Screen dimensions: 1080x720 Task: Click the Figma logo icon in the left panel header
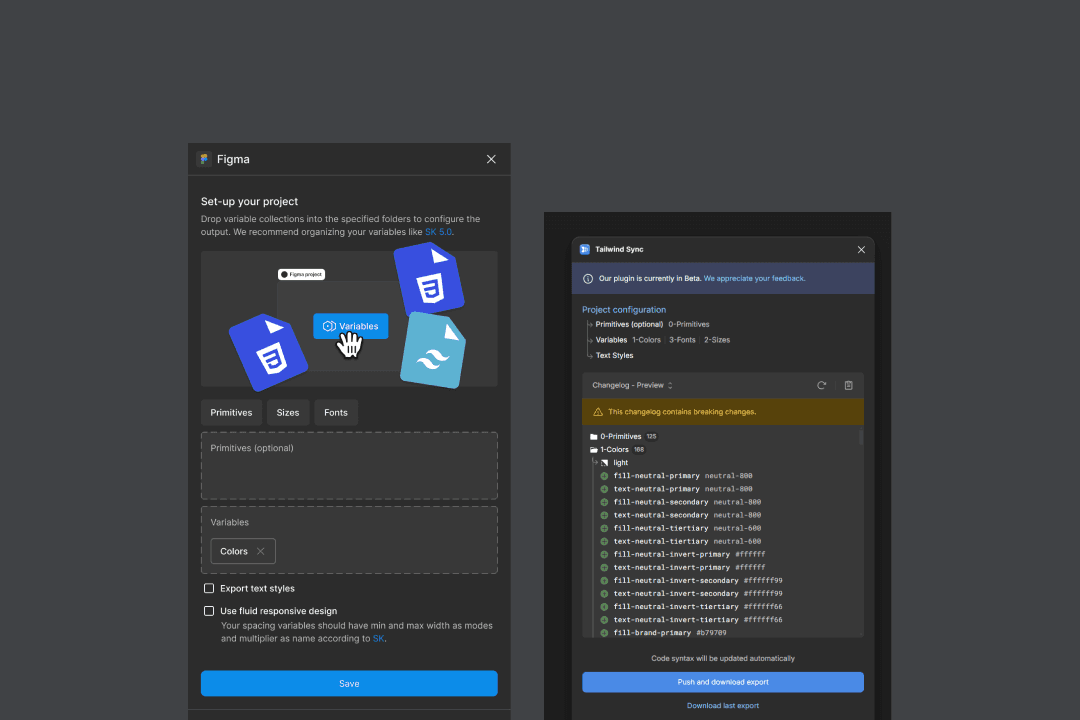[x=204, y=159]
